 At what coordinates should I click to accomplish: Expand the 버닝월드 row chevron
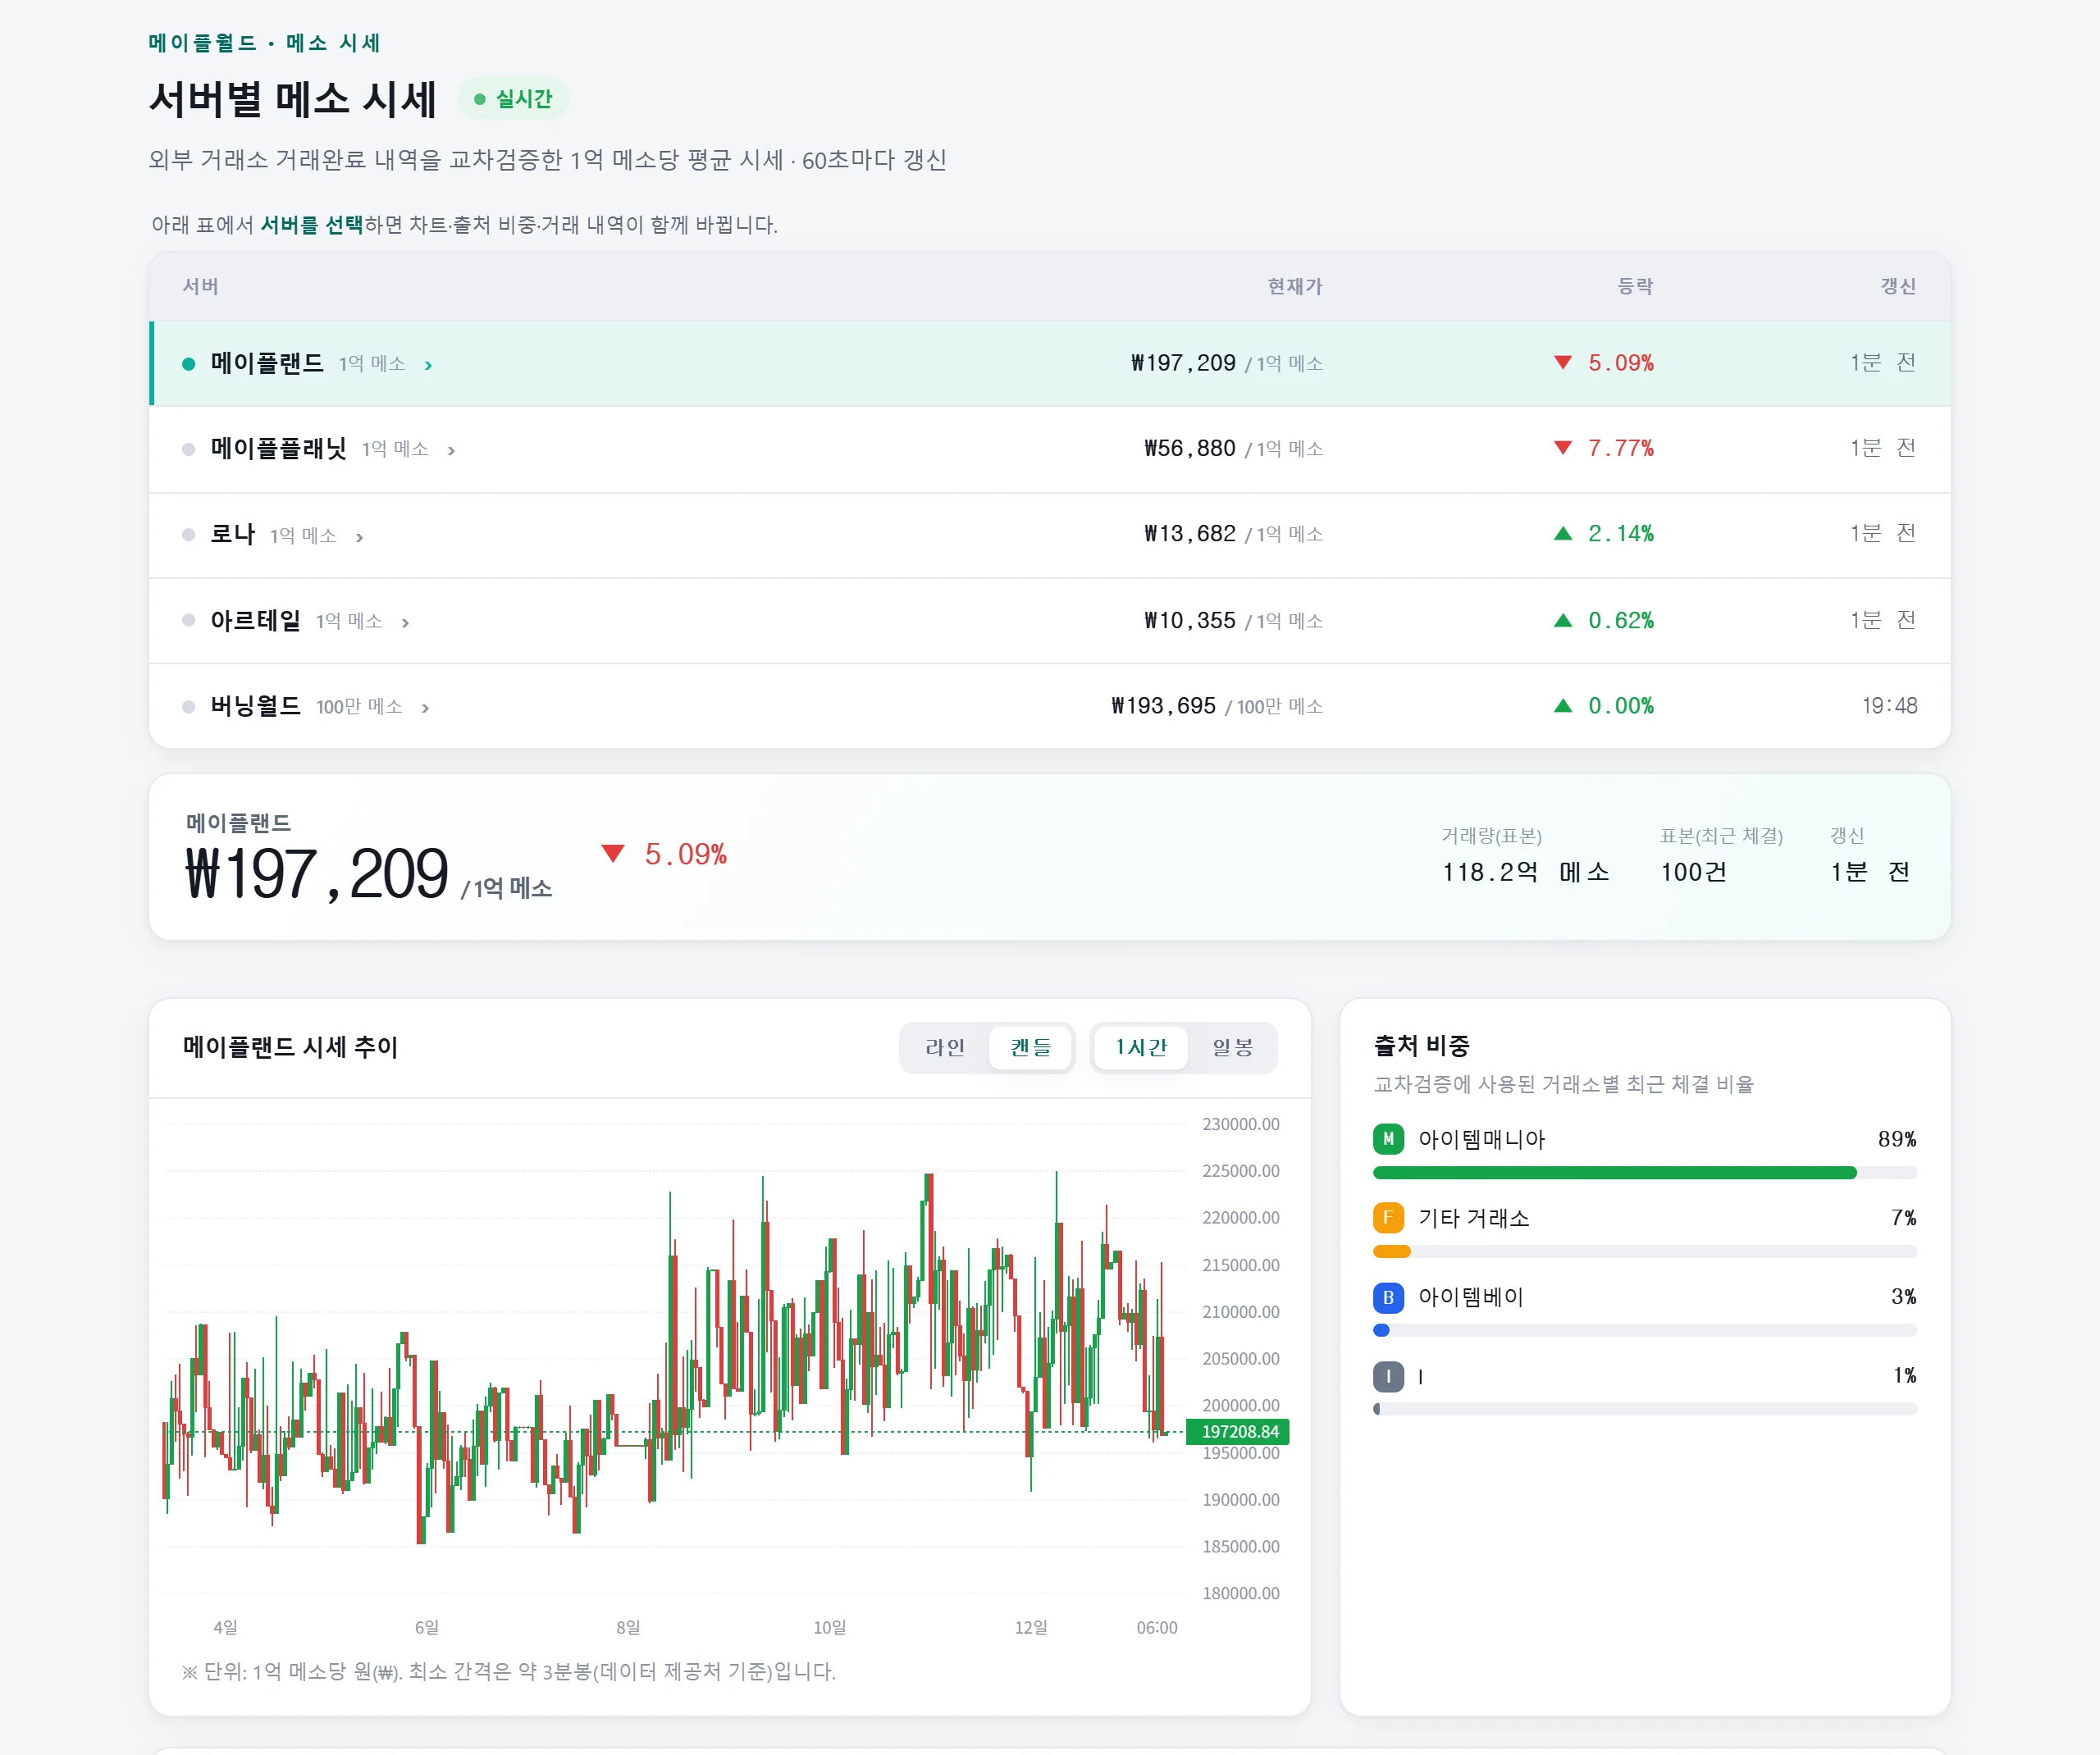point(425,708)
